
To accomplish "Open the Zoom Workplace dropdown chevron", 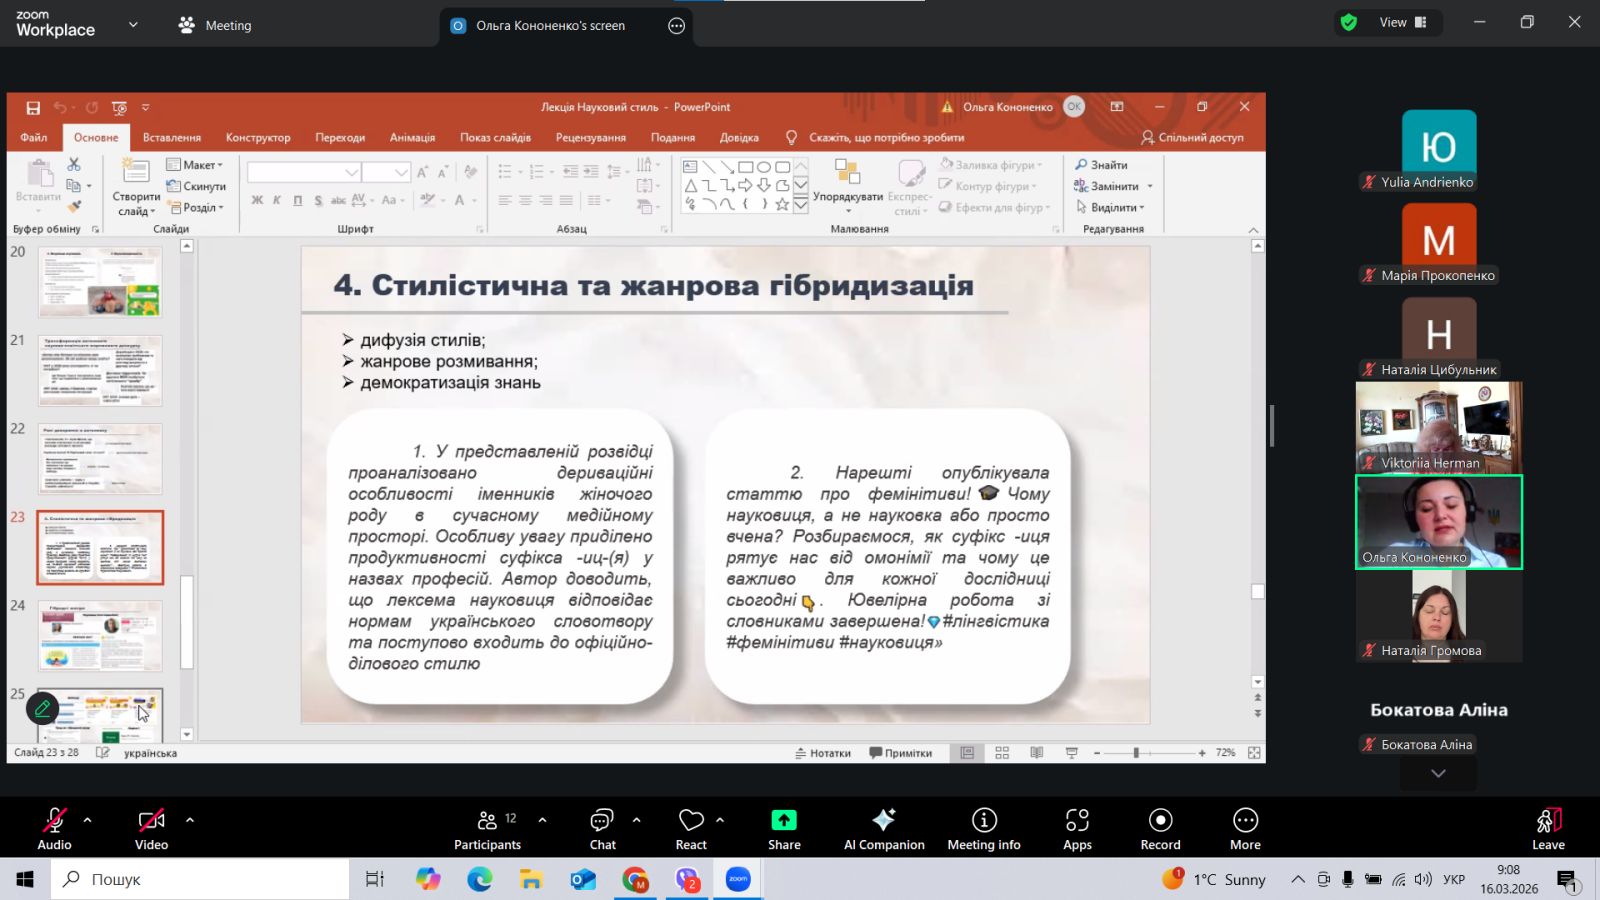I will tap(133, 25).
